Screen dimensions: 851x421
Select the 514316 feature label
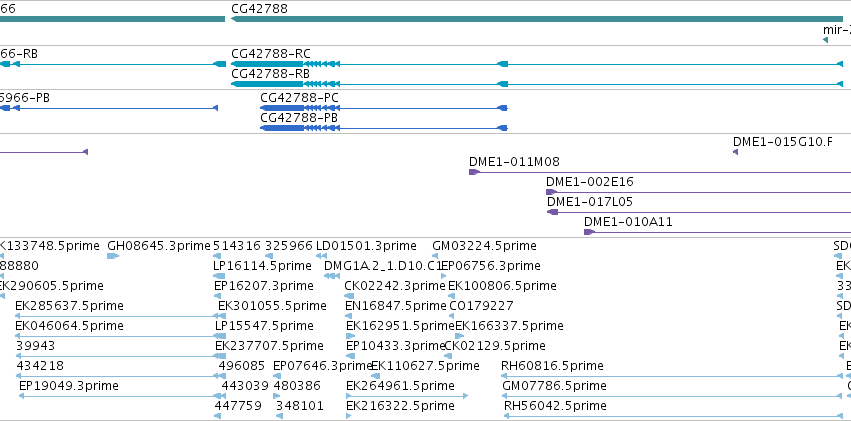click(237, 246)
